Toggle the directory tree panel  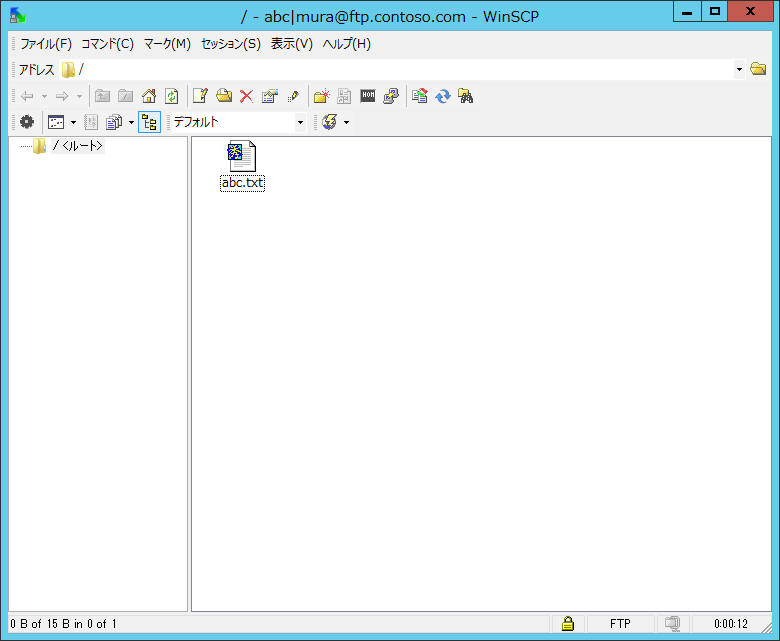149,122
